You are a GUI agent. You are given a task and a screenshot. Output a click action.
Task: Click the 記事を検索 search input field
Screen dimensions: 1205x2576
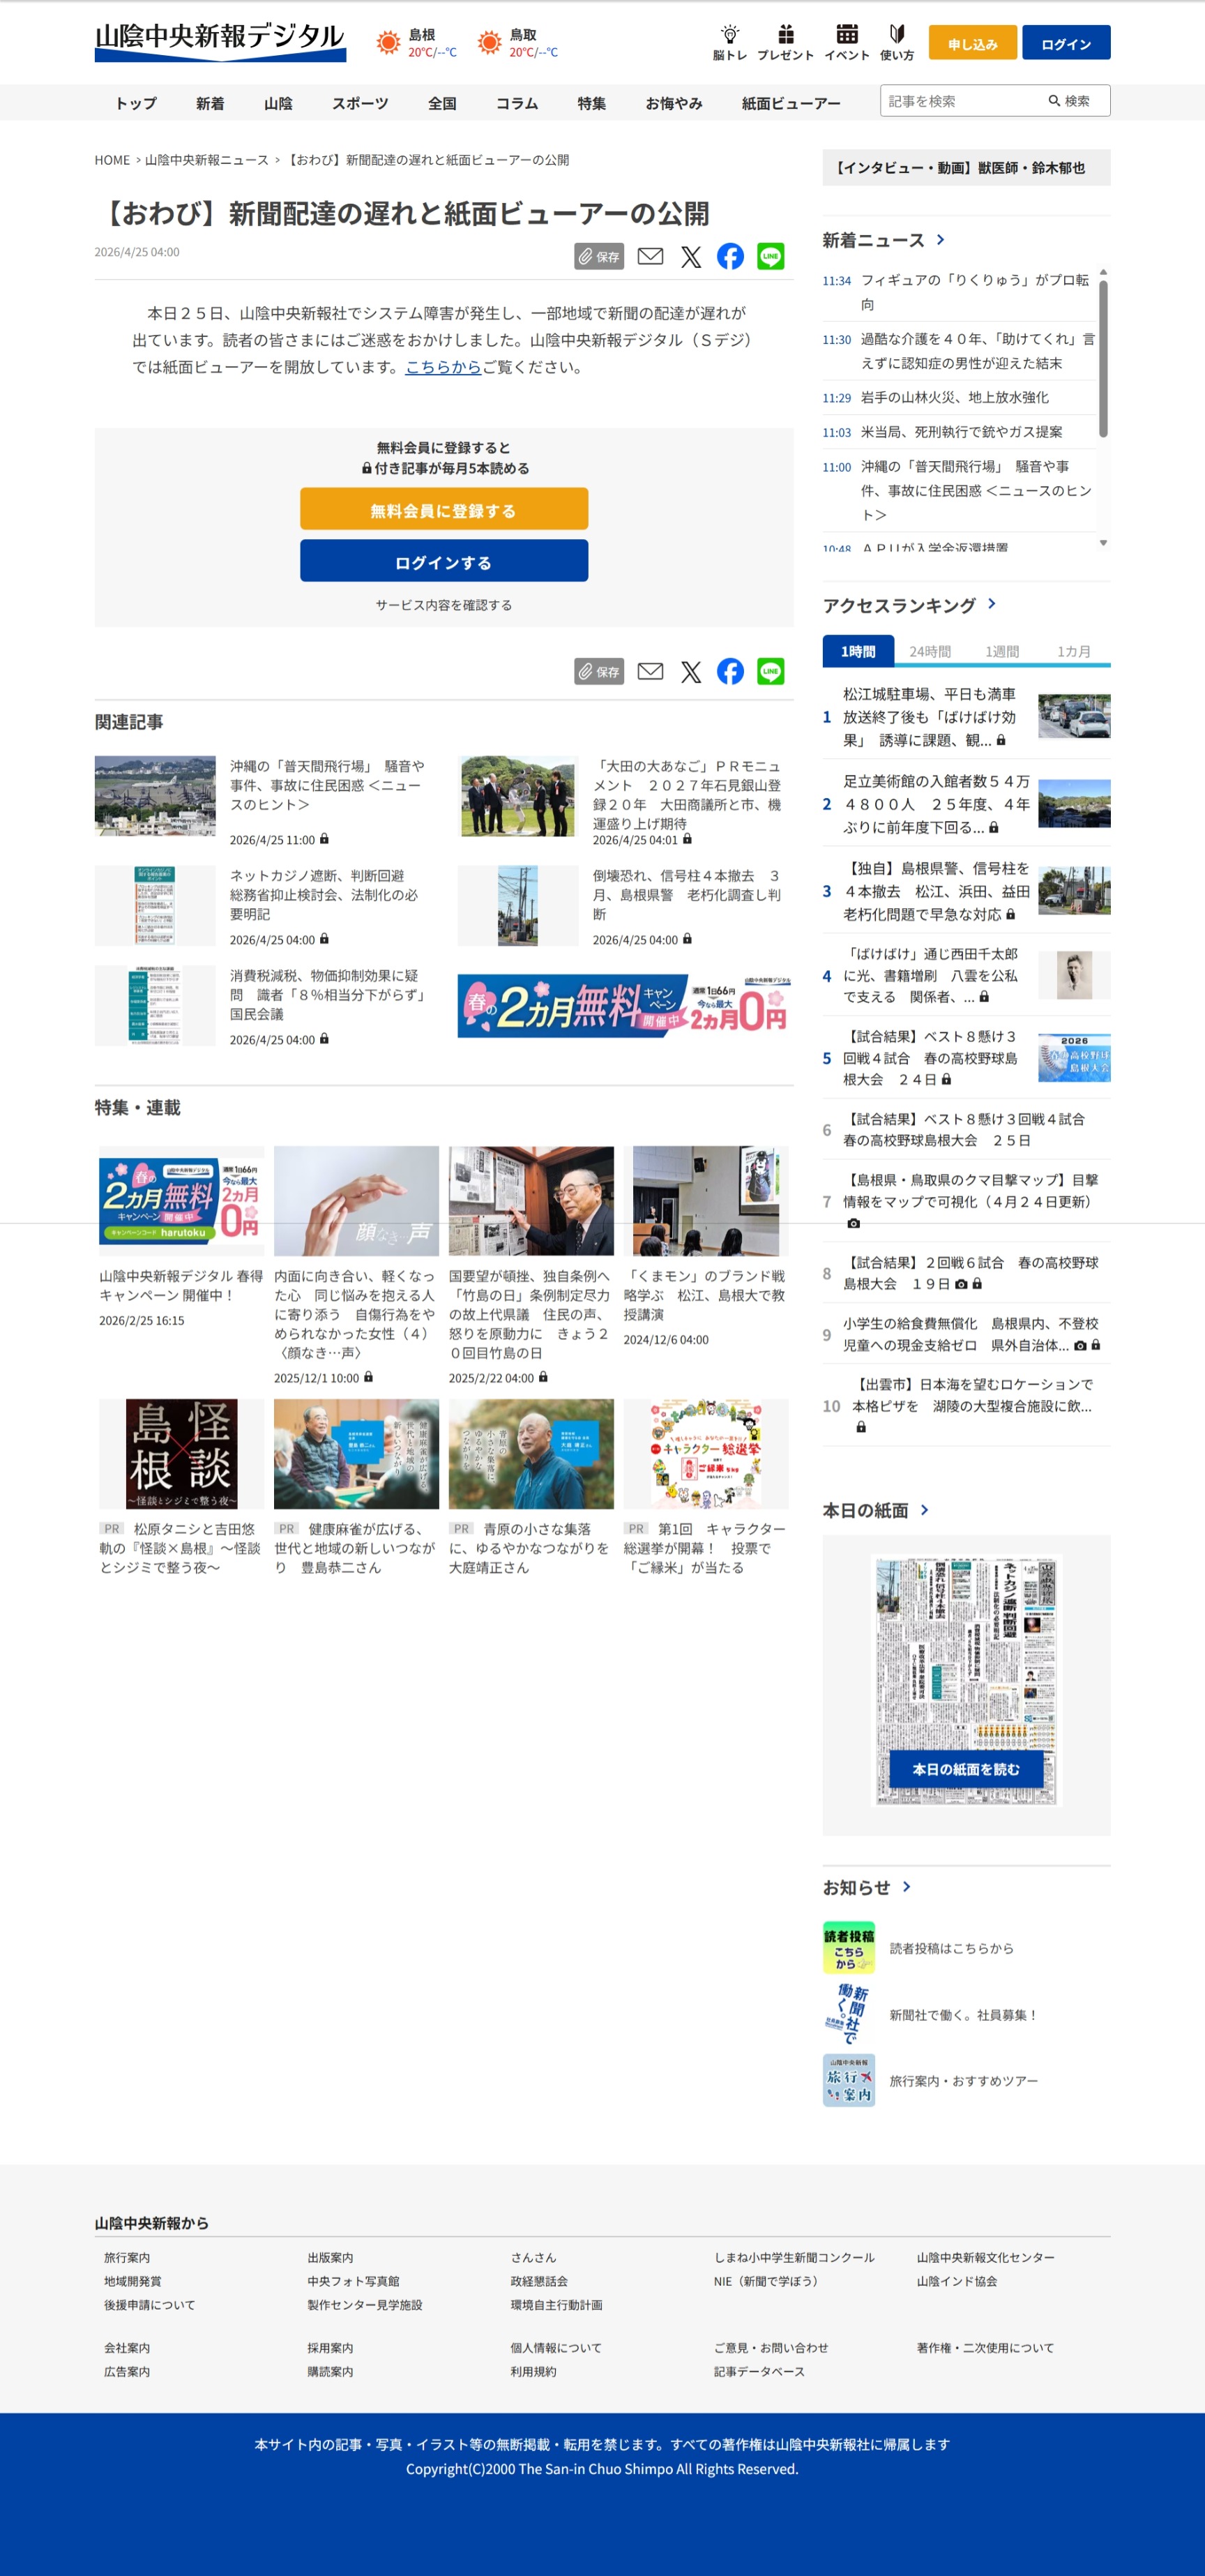point(960,101)
